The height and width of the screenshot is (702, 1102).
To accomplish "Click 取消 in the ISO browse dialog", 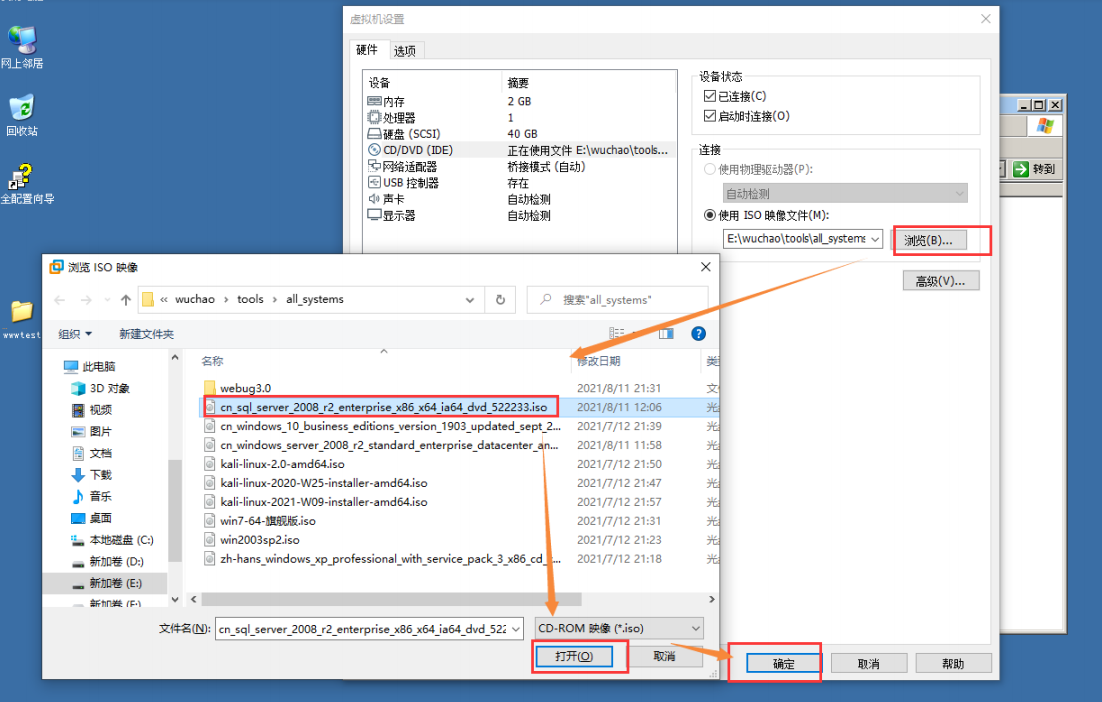I will click(x=664, y=656).
